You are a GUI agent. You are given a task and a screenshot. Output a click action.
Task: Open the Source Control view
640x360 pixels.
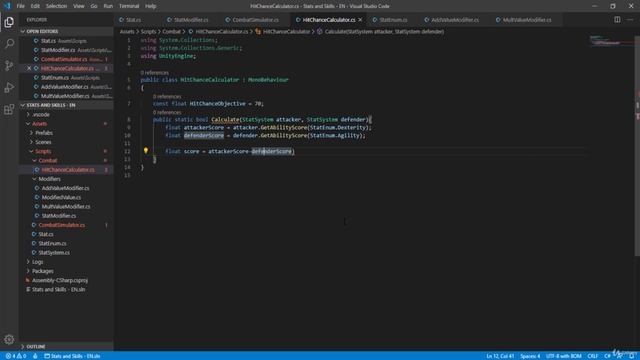coord(9,66)
